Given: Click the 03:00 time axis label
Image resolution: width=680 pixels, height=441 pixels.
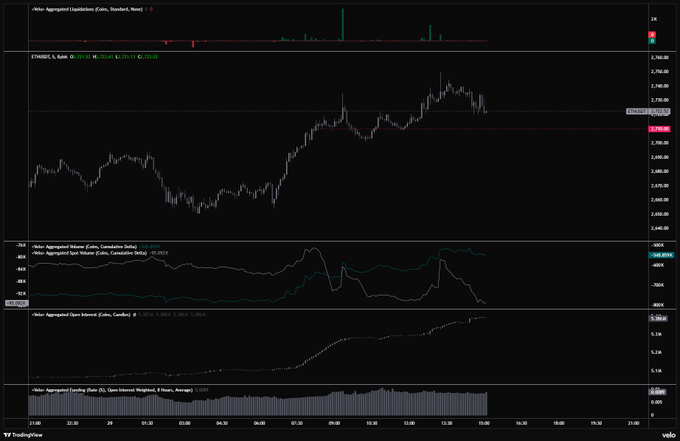Looking at the screenshot, I should coord(184,423).
